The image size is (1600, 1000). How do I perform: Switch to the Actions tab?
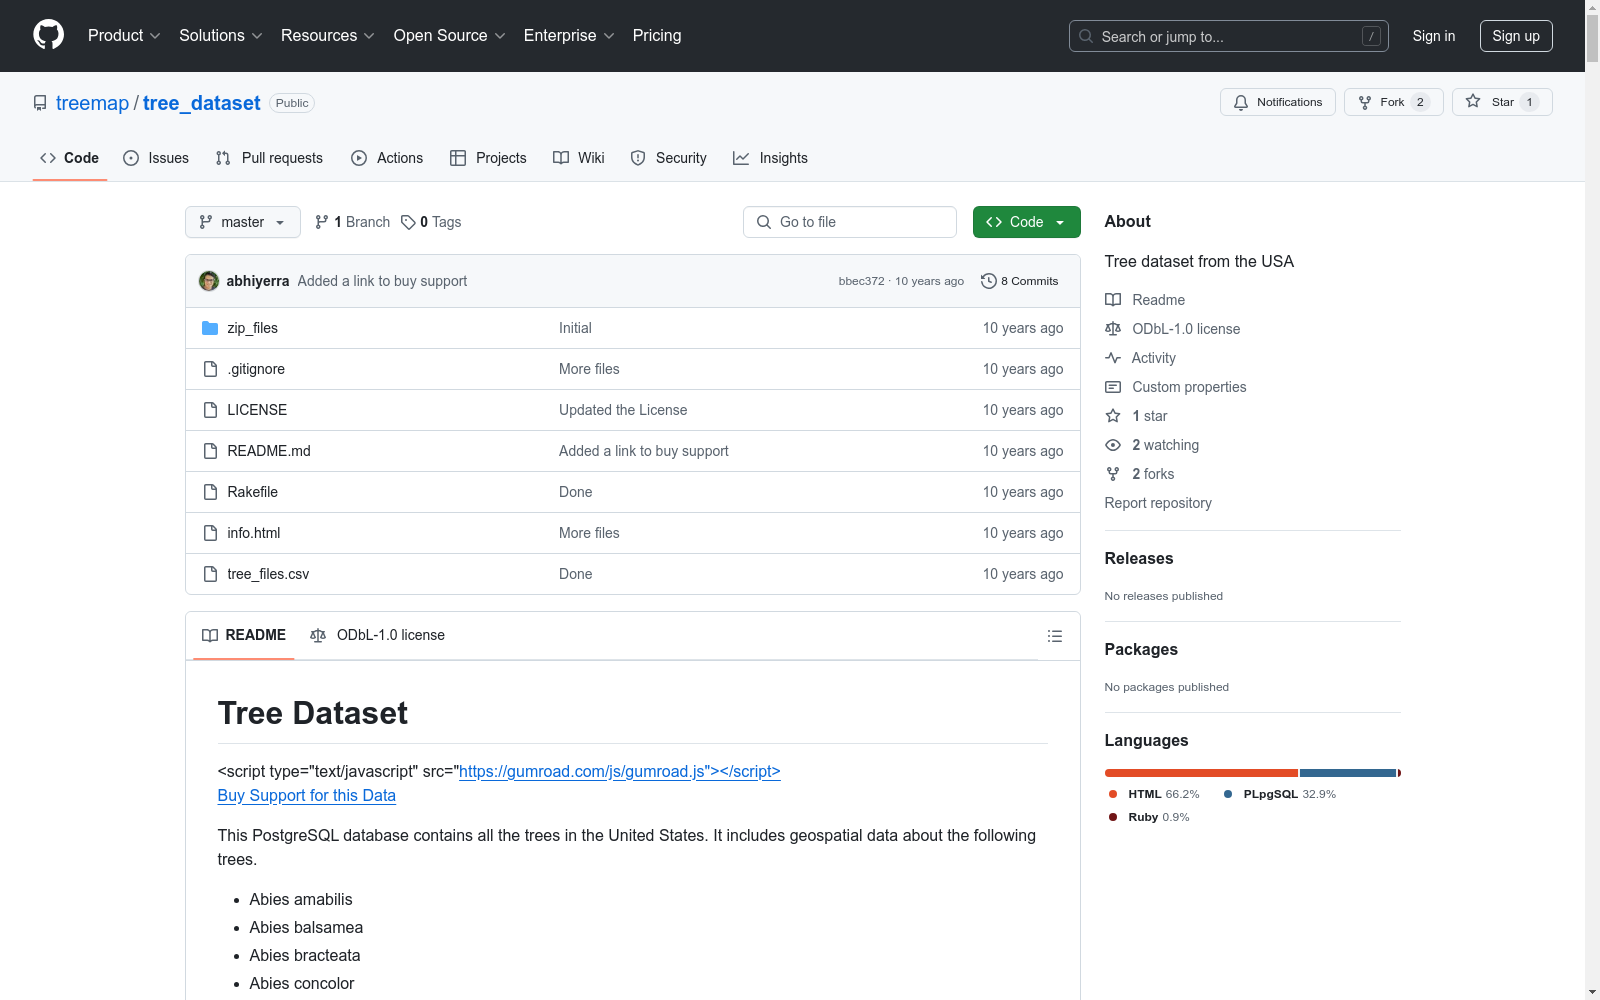387,158
